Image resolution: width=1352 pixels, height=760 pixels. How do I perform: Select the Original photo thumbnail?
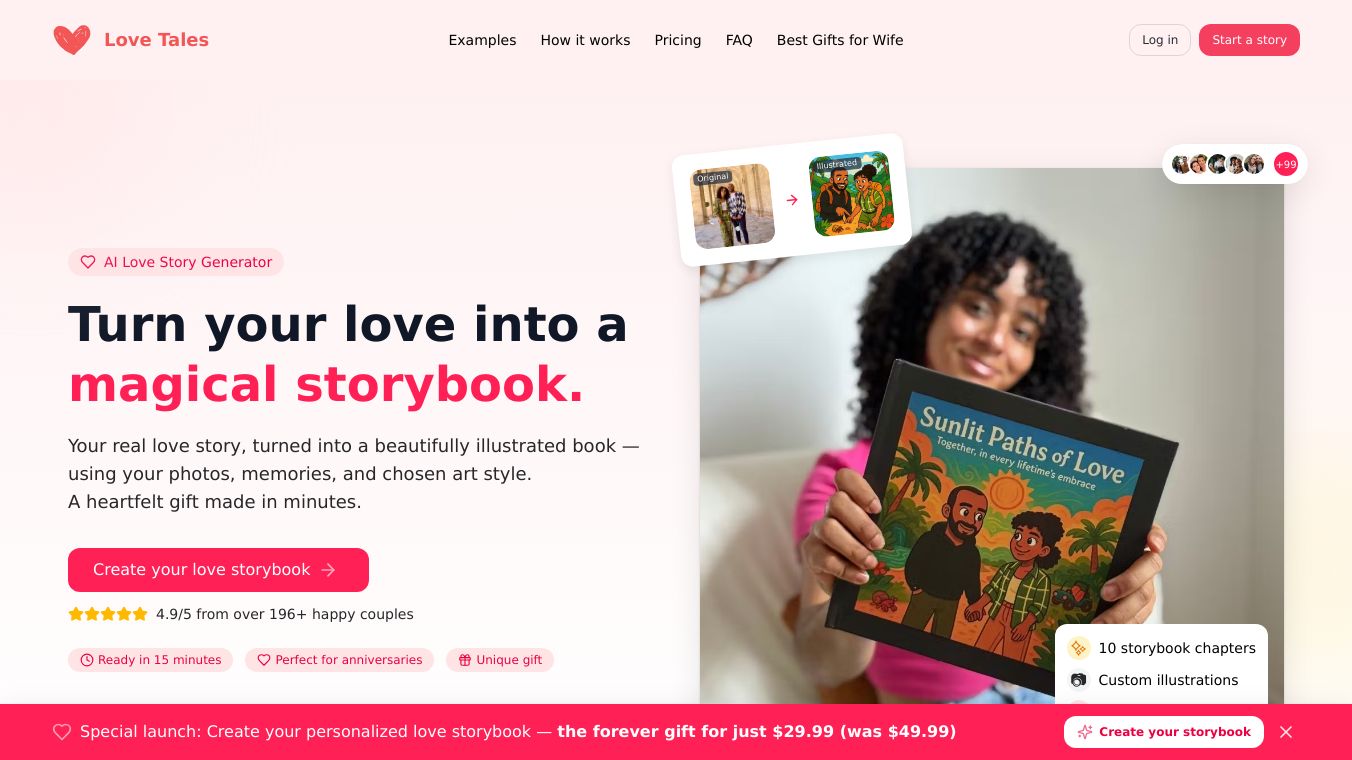pyautogui.click(x=733, y=206)
